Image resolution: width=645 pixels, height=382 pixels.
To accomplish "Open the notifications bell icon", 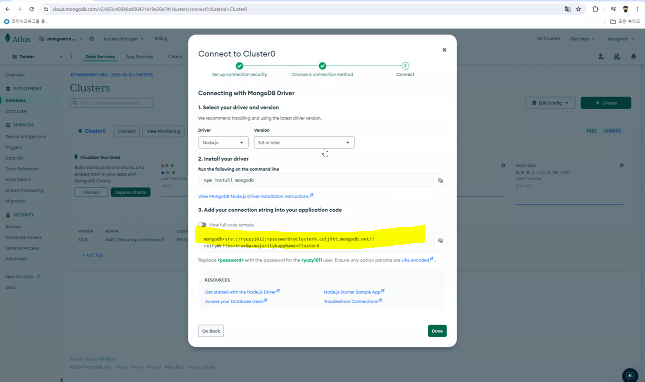I will point(633,57).
